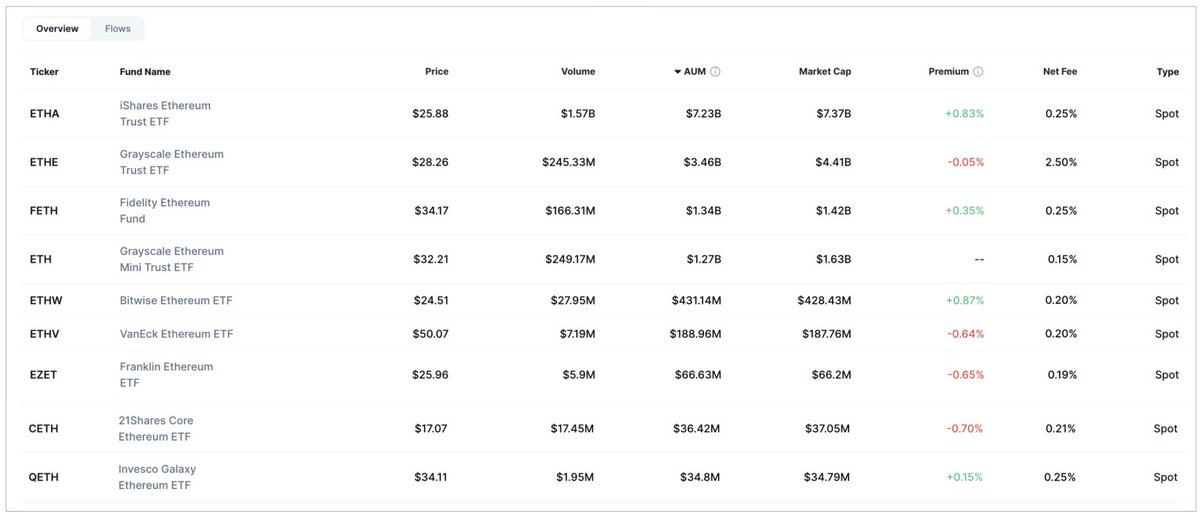Open VanEck Ethereum ETF link

point(176,334)
